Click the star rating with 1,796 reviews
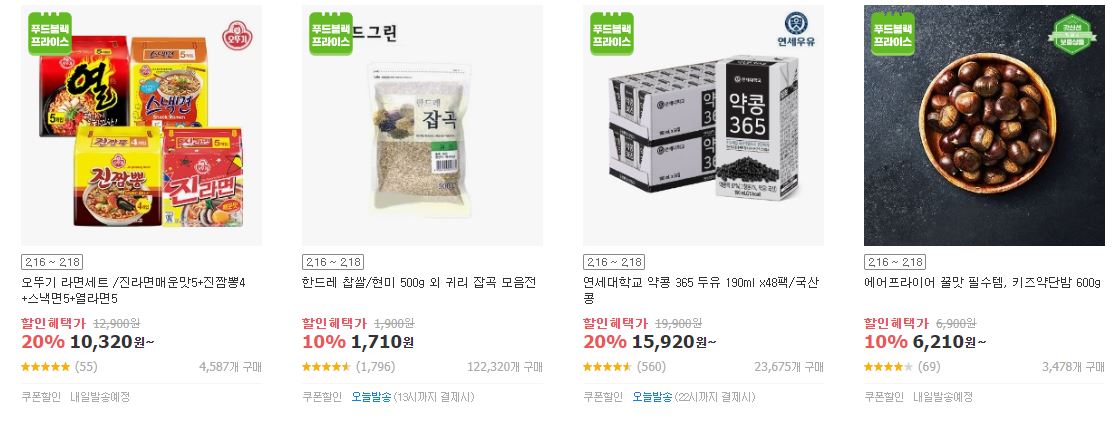 click(x=327, y=367)
